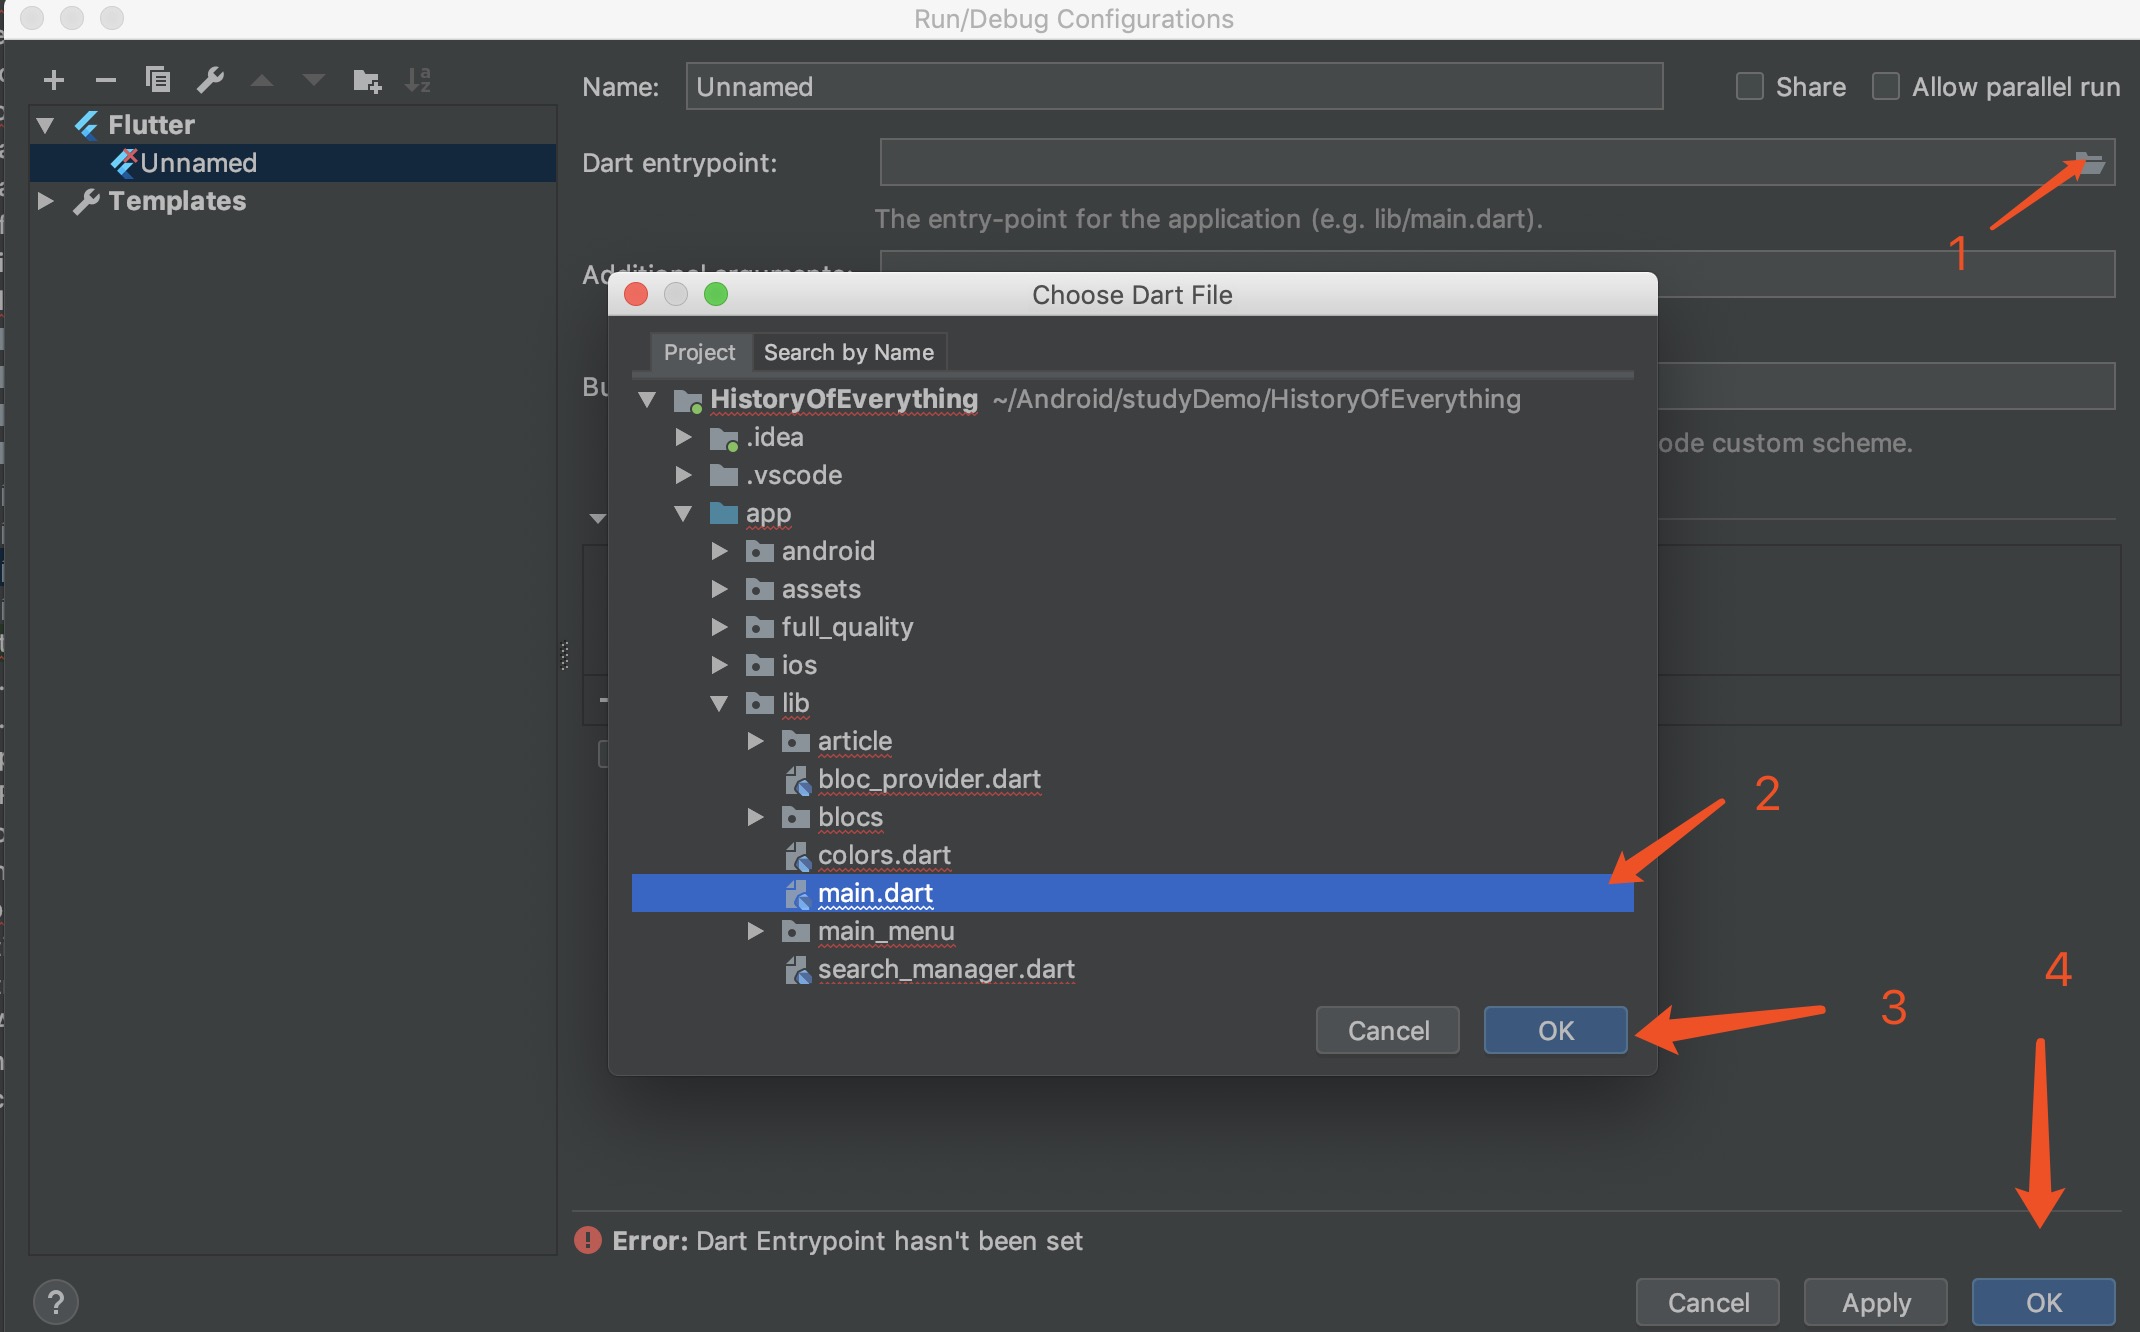Expand the main_menu folder in lib

[x=755, y=930]
